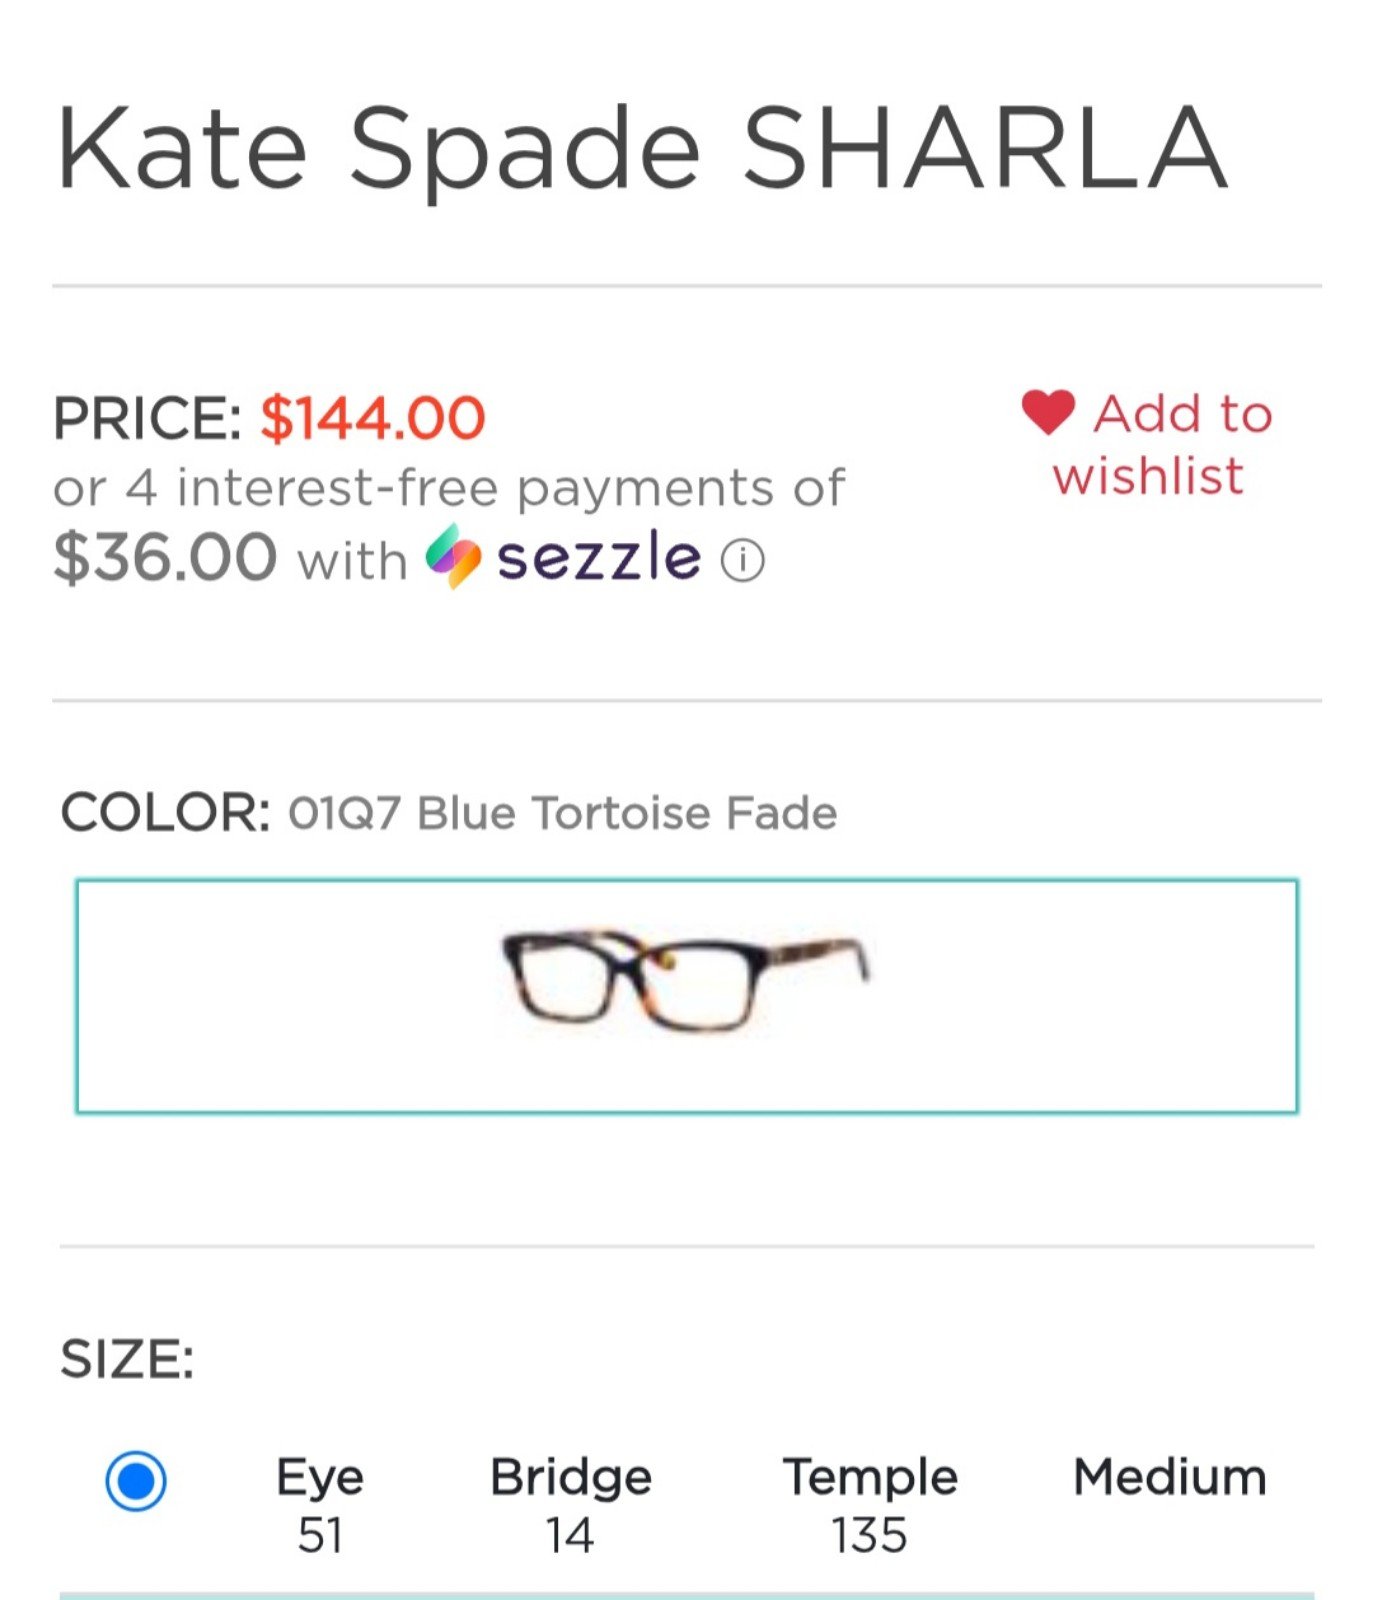
Task: Select the size 51-14-135 radio button
Action: (x=136, y=1481)
